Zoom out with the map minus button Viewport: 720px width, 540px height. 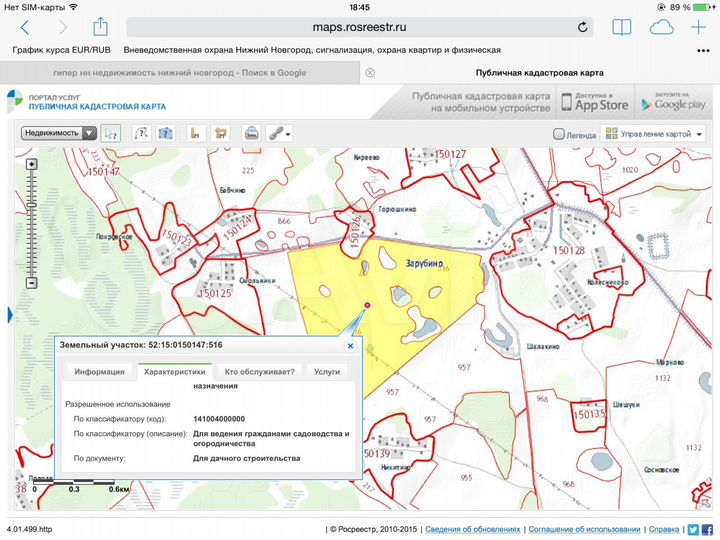31,283
